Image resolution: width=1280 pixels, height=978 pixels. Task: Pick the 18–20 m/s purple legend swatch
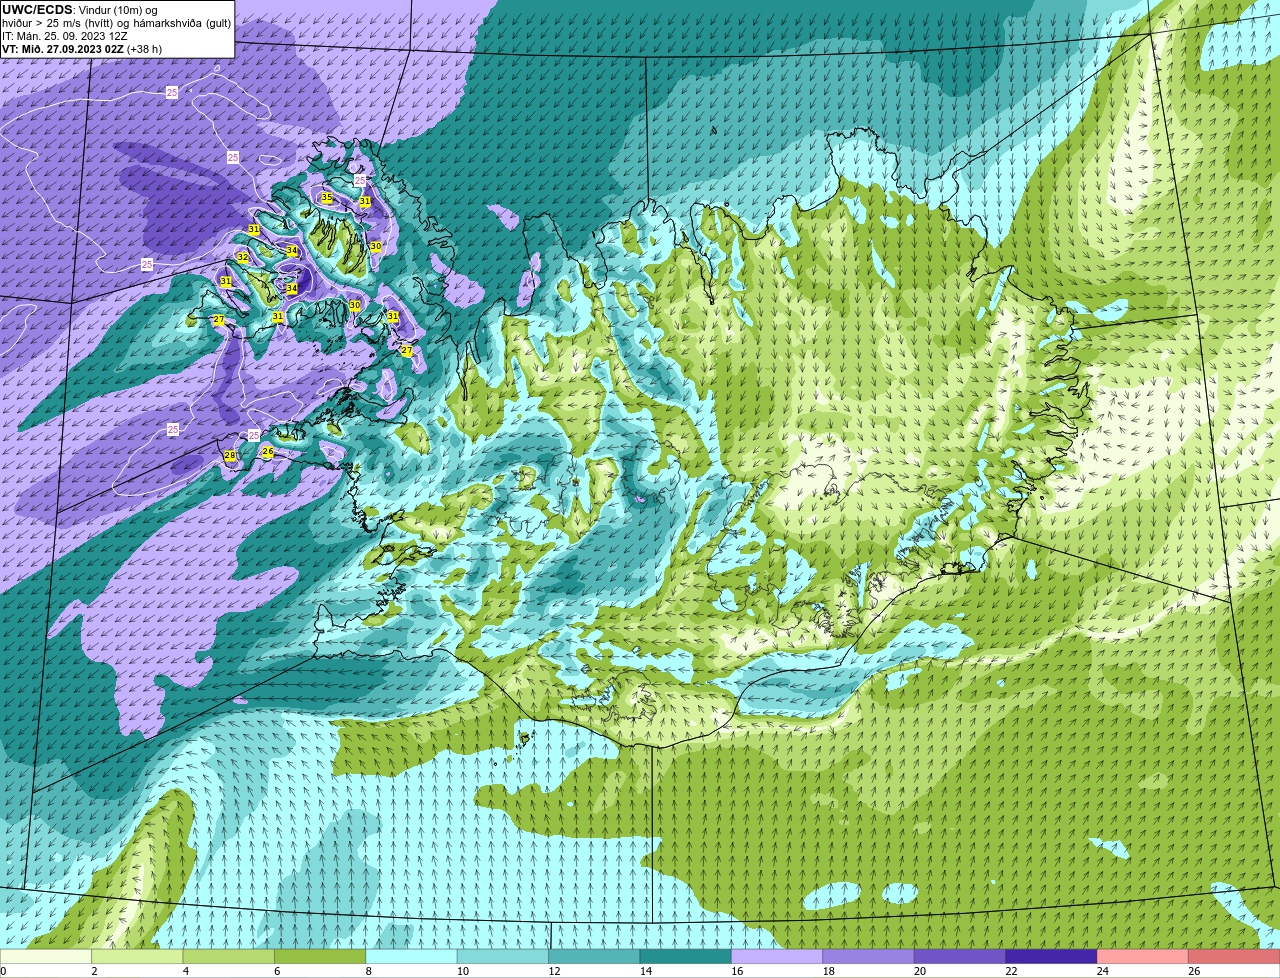869,956
